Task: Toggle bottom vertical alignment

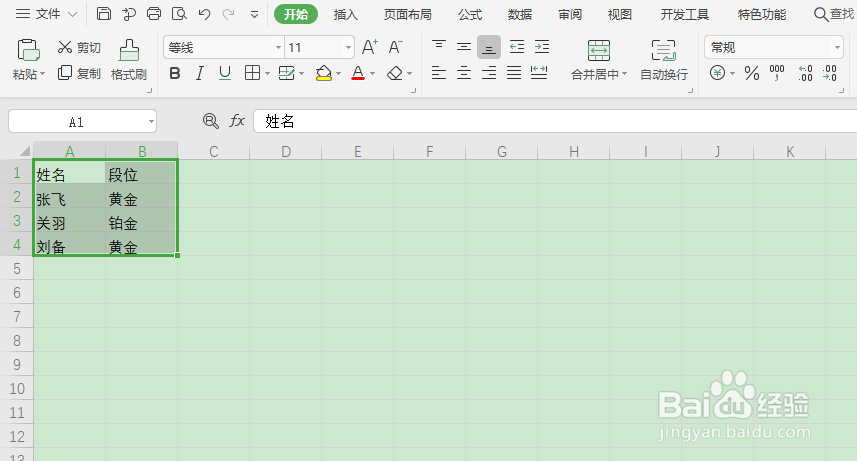Action: pyautogui.click(x=489, y=48)
